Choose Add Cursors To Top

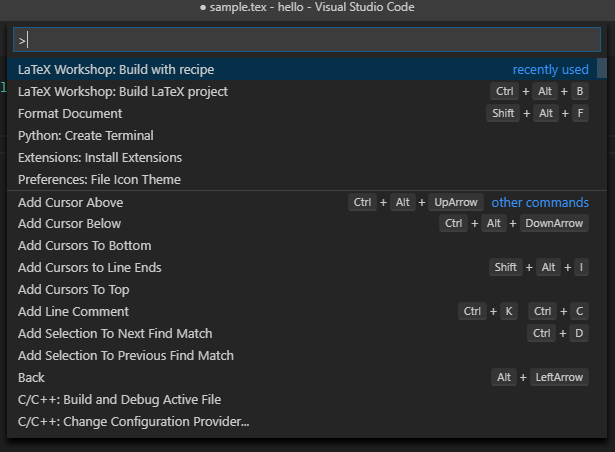(73, 290)
